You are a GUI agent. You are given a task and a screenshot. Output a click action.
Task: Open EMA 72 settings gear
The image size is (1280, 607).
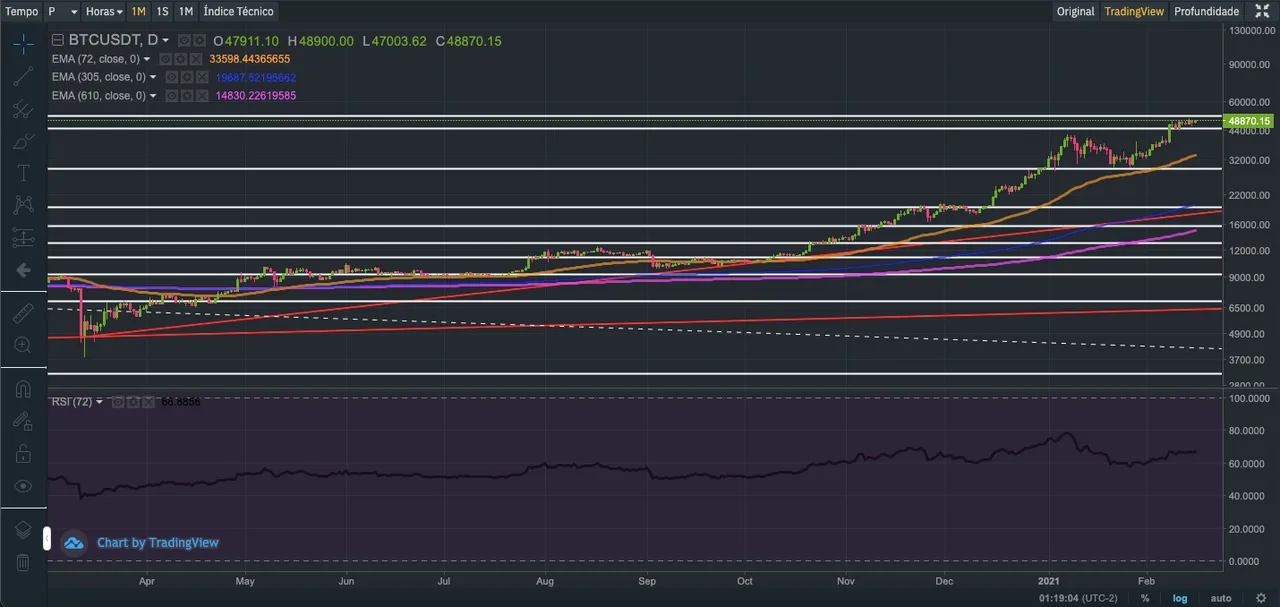[x=180, y=59]
